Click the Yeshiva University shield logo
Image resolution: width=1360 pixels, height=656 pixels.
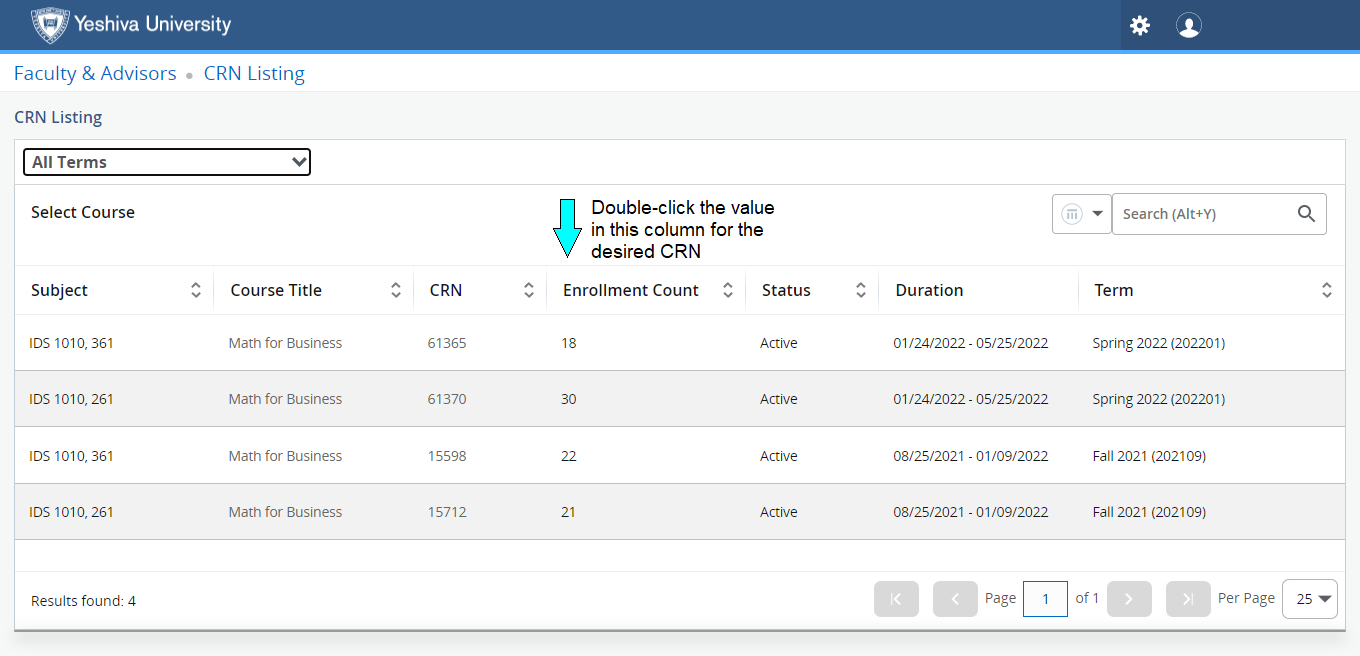49,25
